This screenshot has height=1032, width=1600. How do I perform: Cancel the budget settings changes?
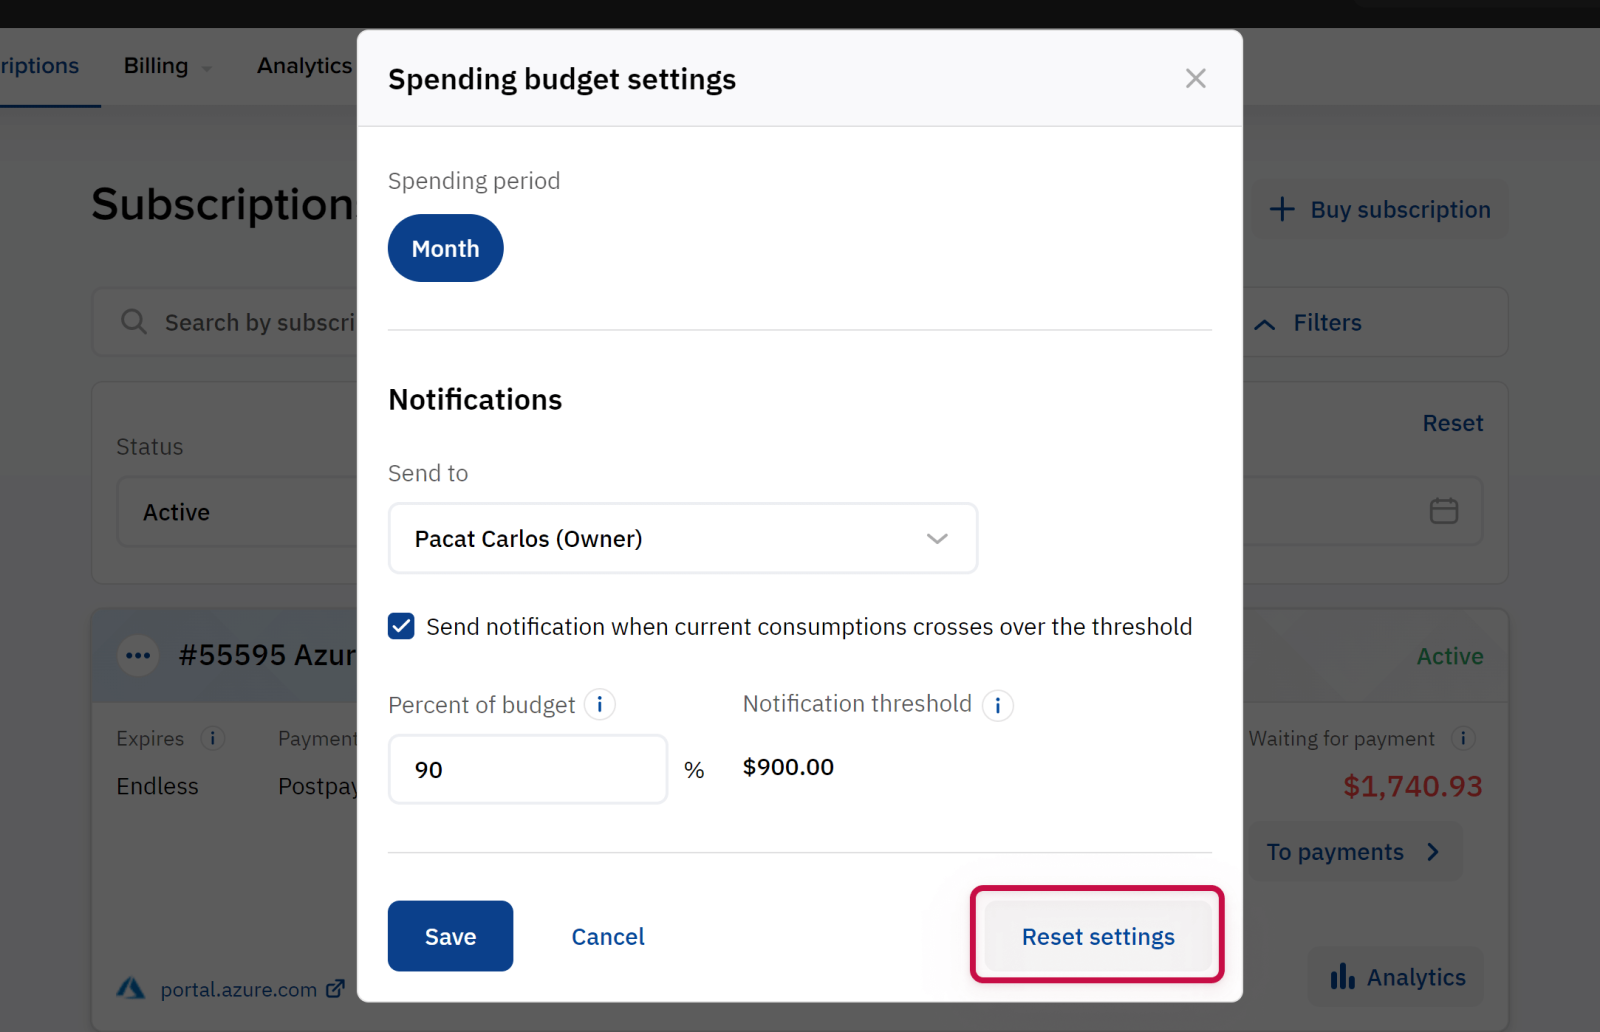click(x=608, y=937)
